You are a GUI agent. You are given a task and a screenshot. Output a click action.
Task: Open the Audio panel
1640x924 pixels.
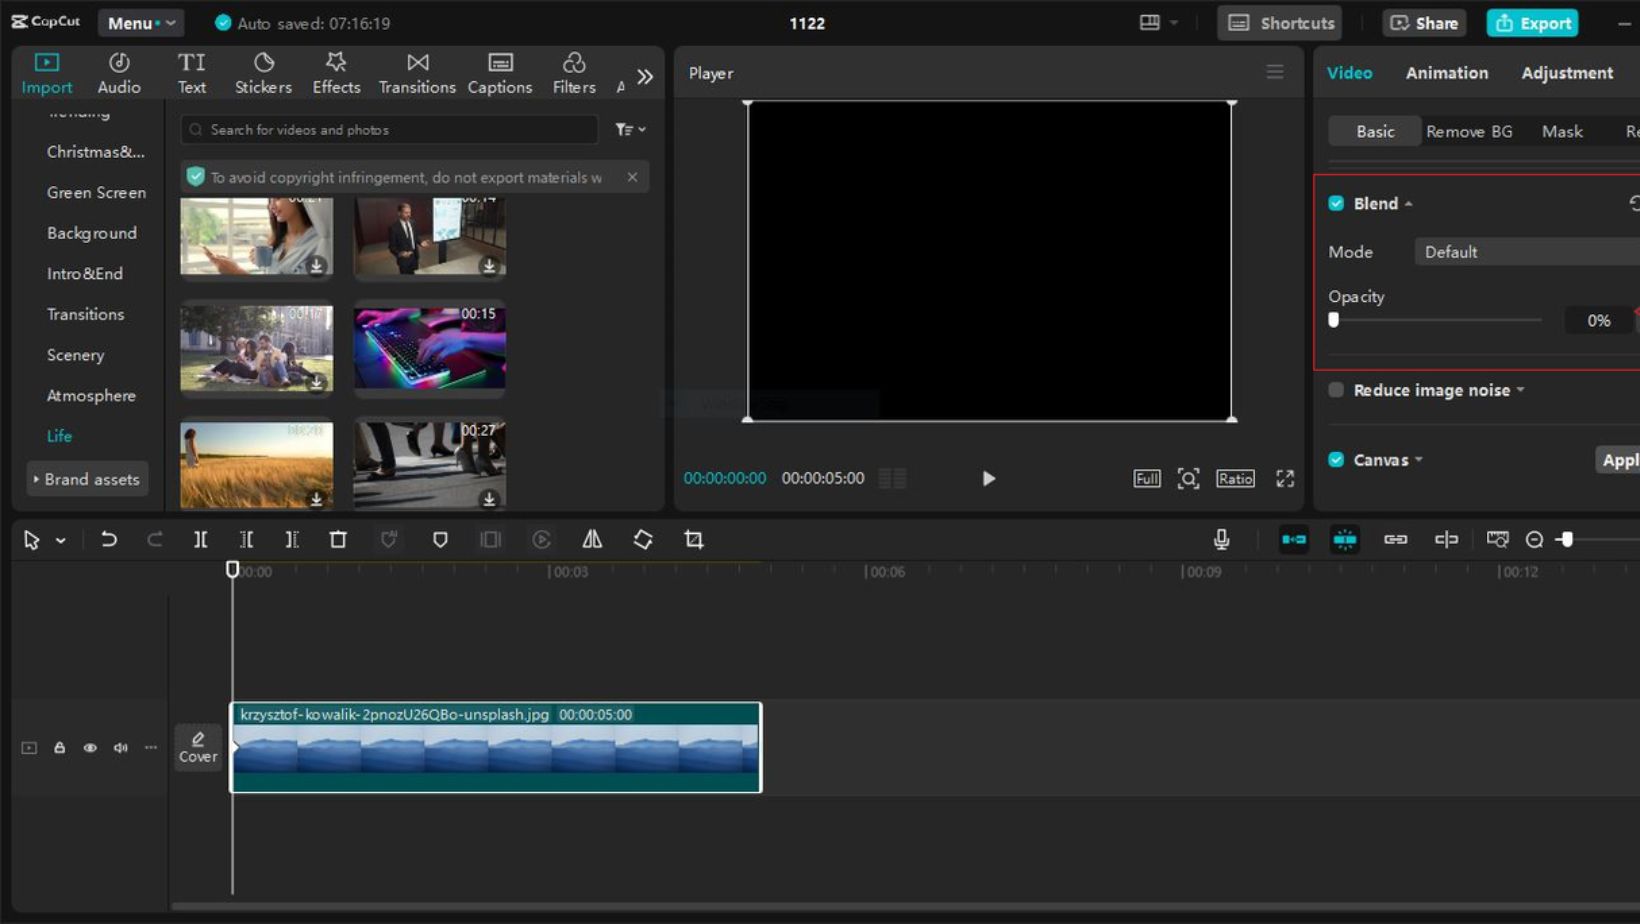coord(119,73)
